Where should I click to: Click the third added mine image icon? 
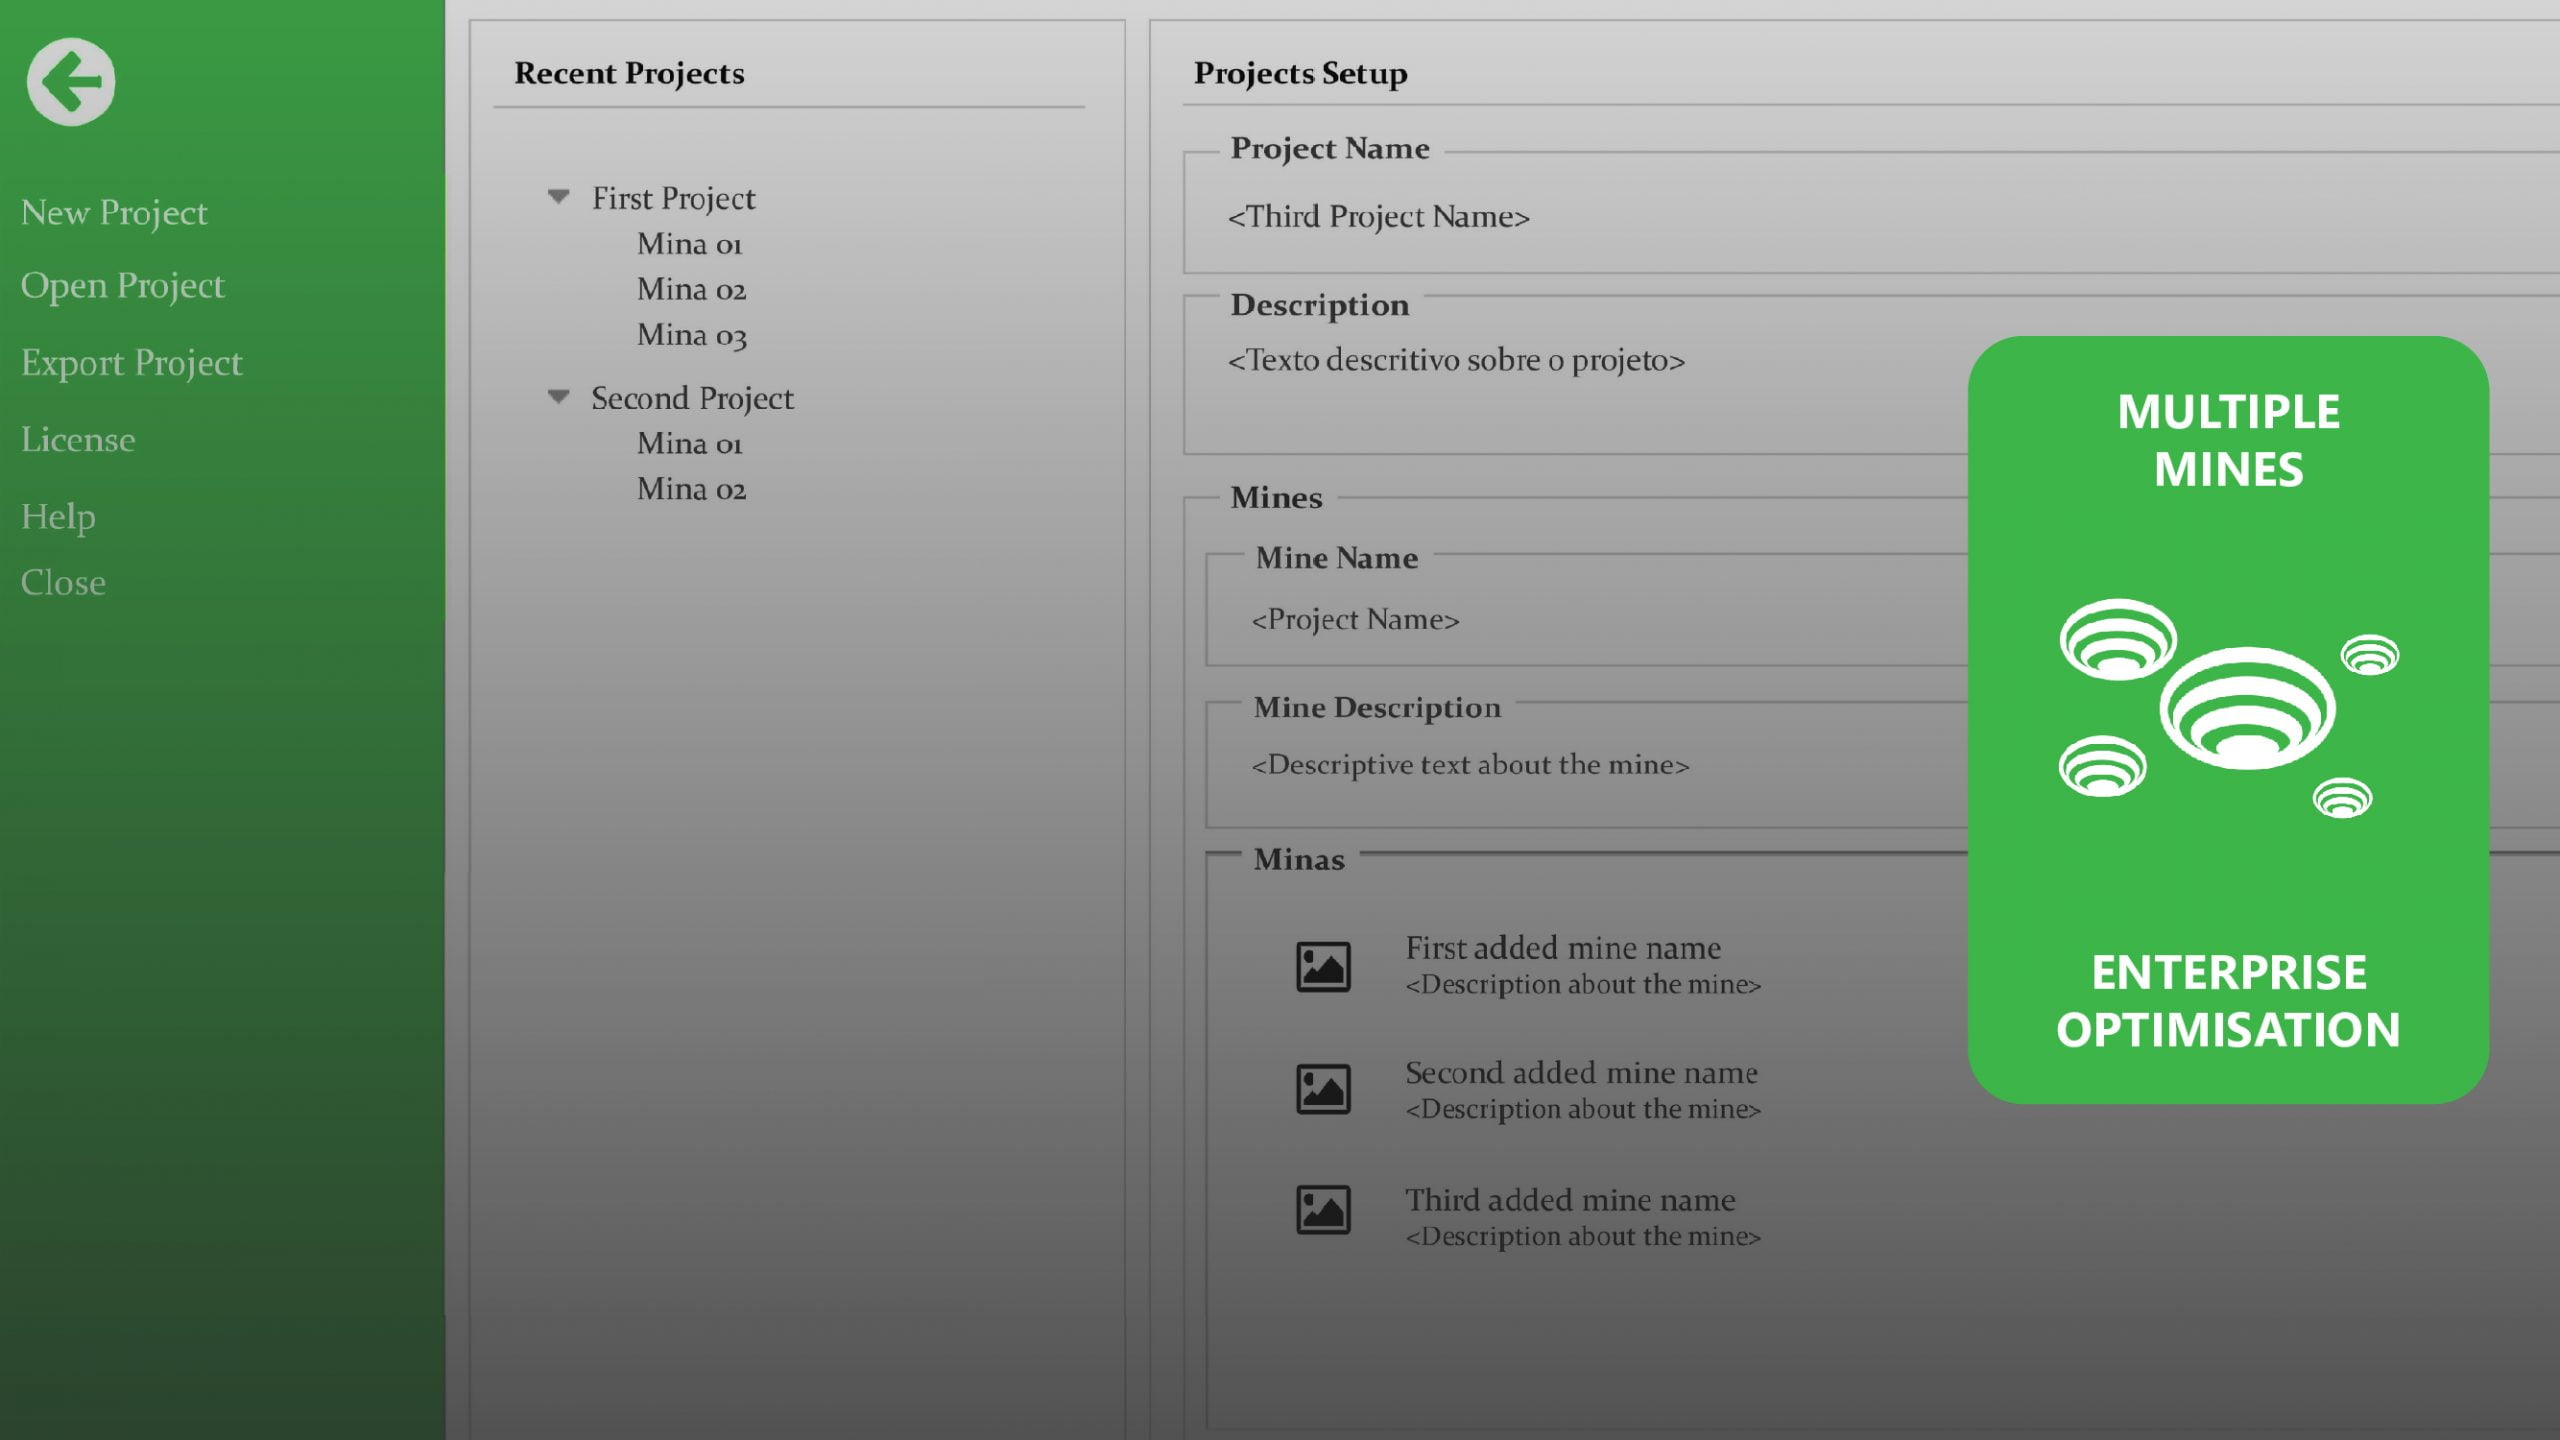(1323, 1210)
